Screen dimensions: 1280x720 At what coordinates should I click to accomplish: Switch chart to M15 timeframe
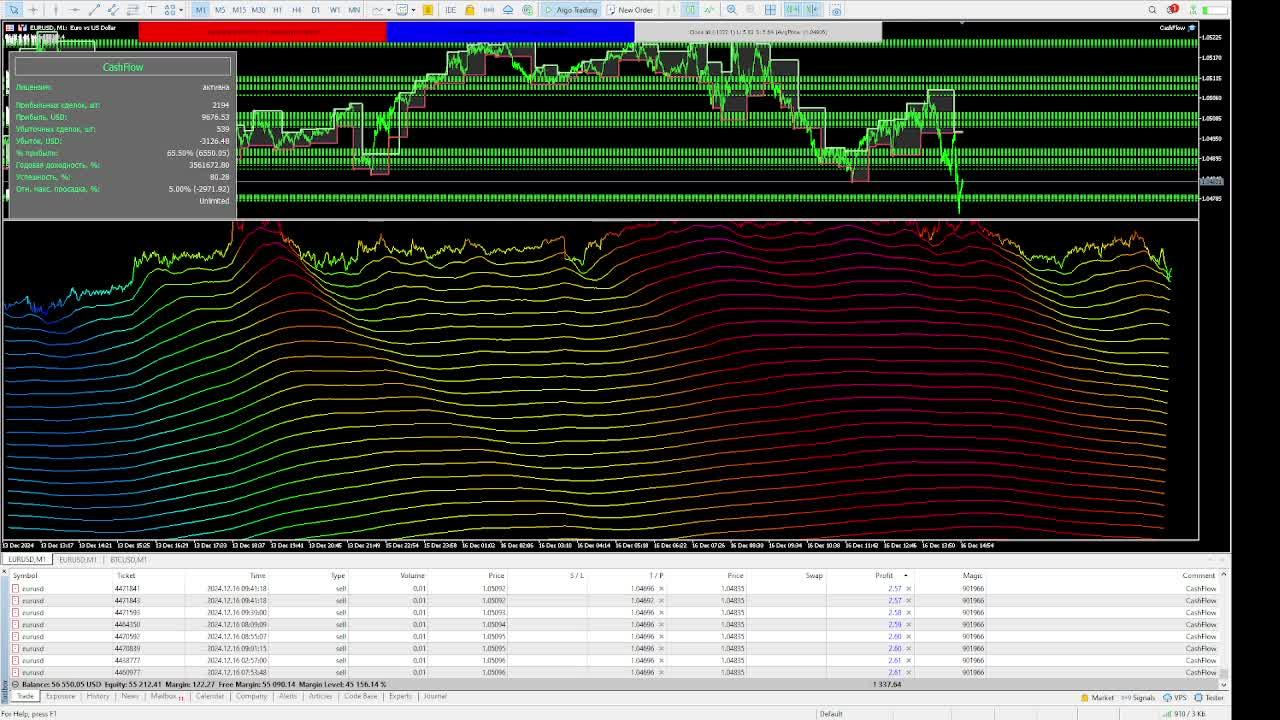click(239, 10)
